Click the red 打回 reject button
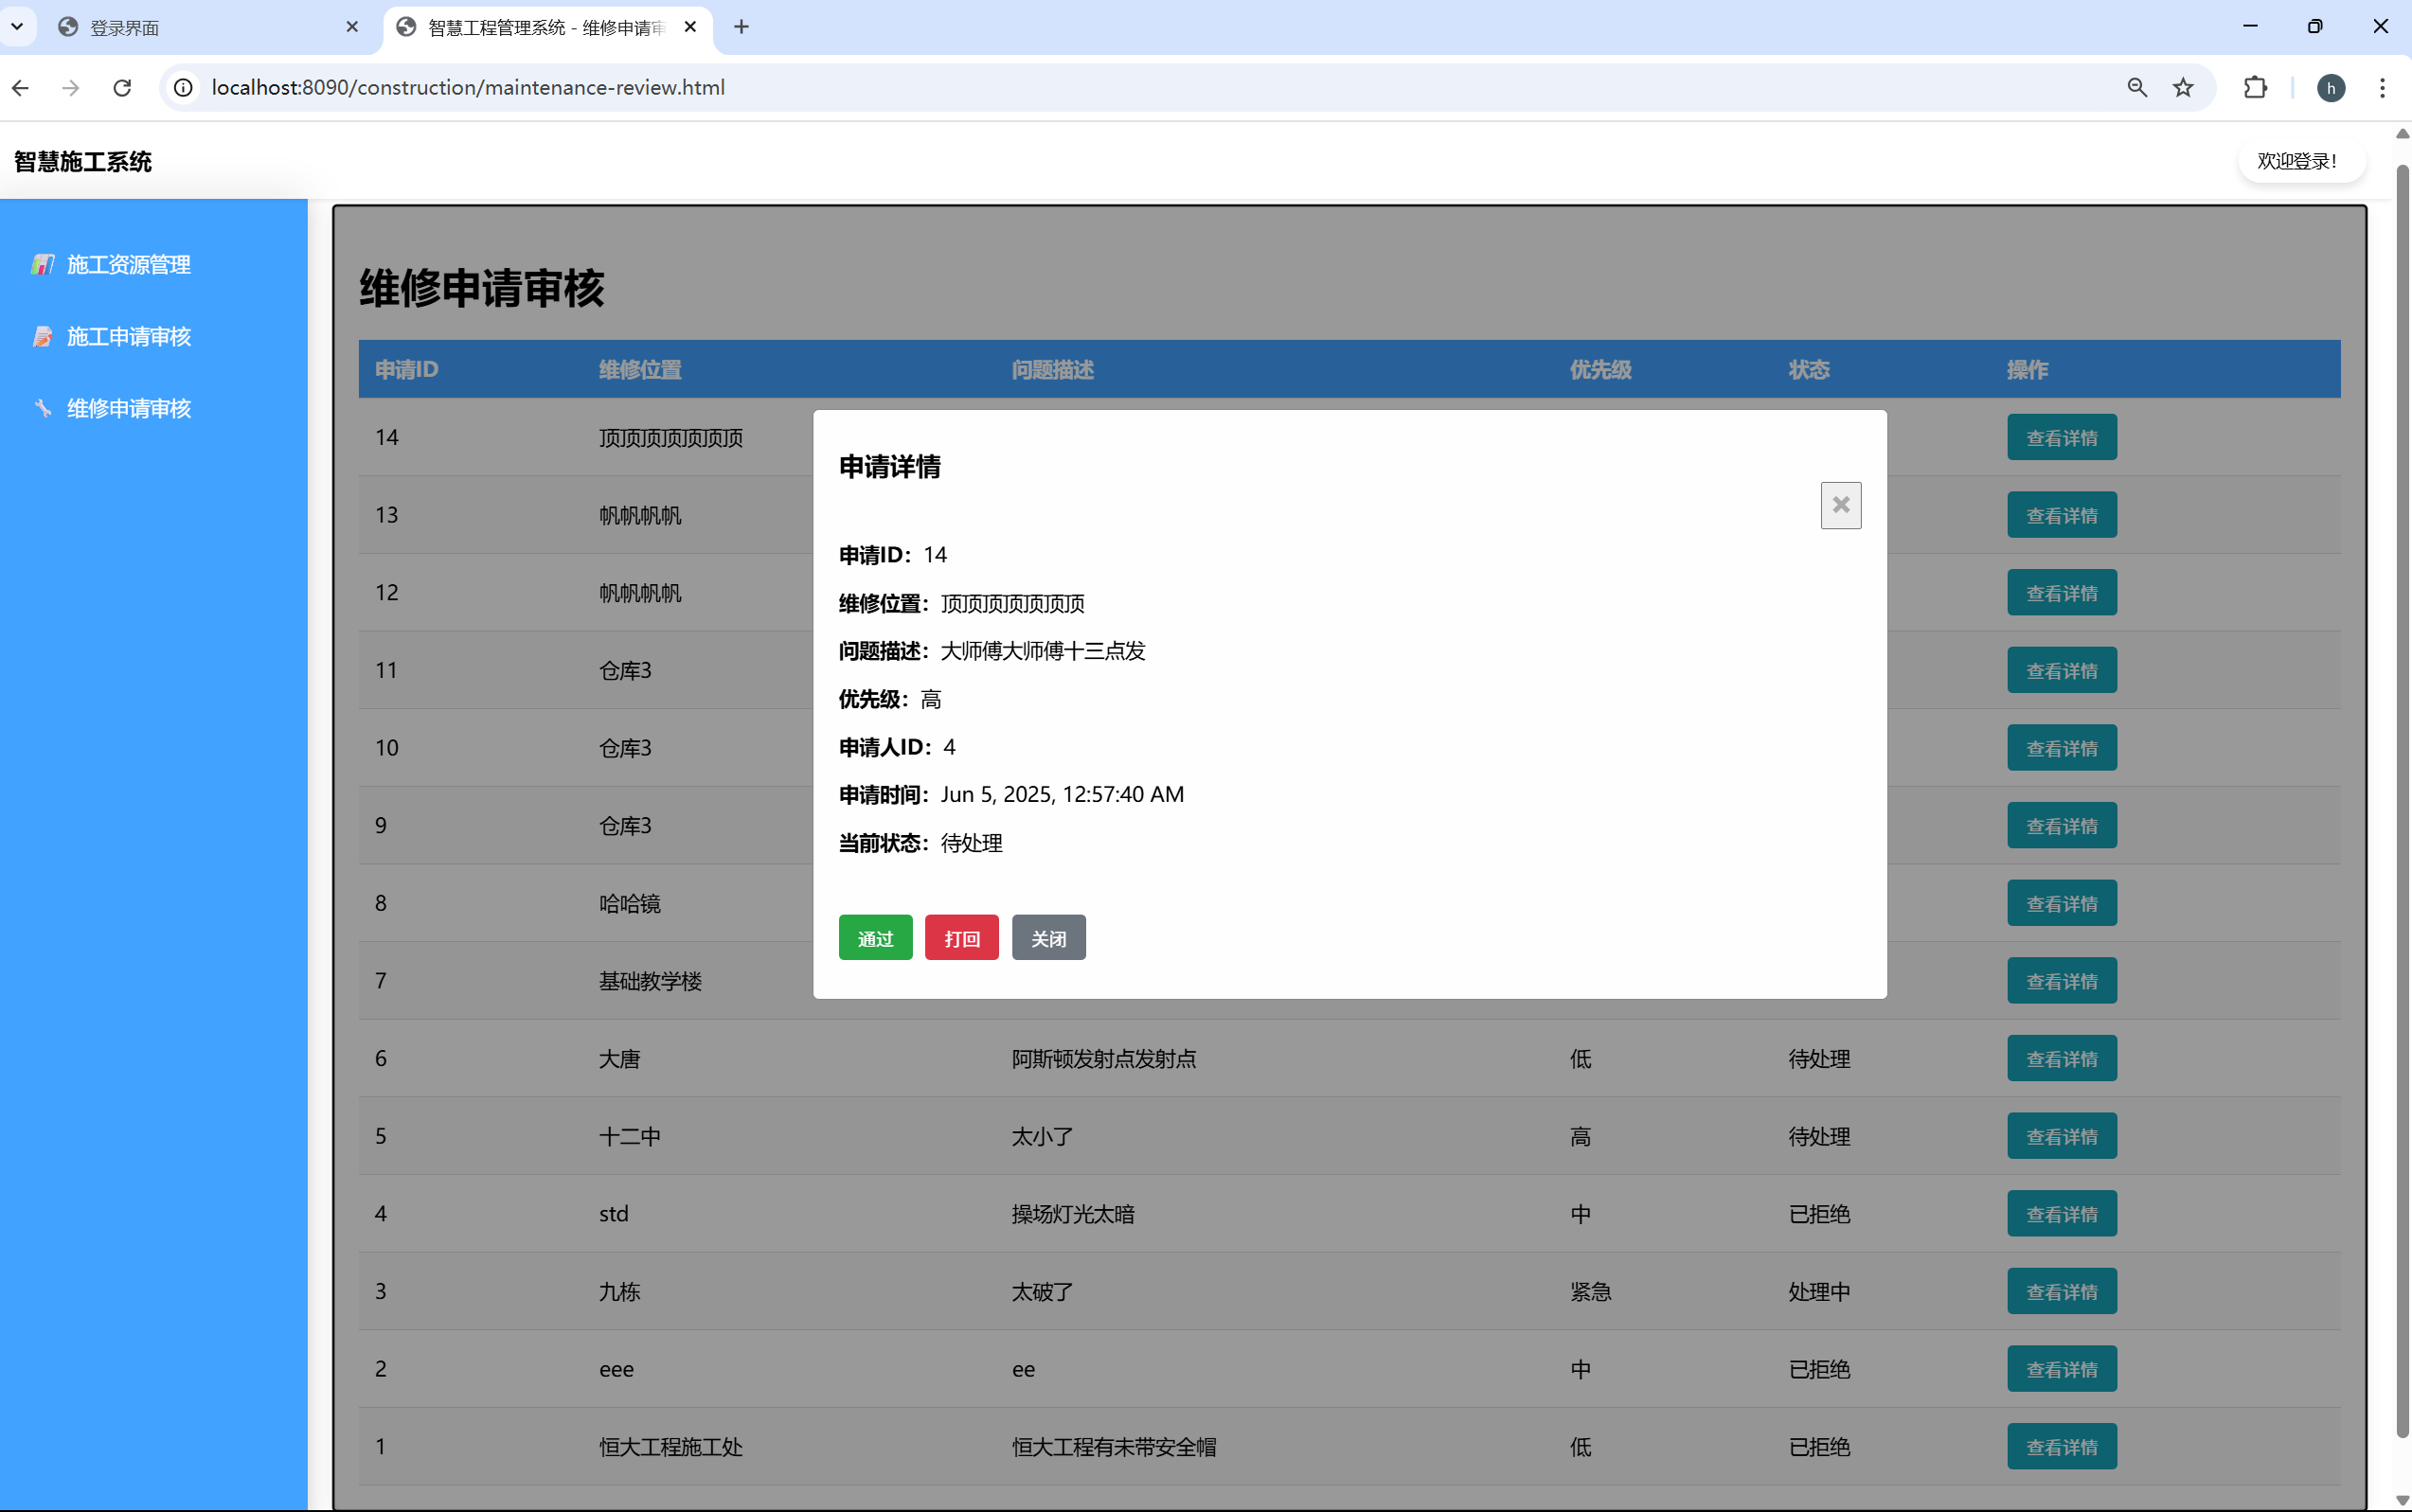2412x1512 pixels. pos(961,938)
